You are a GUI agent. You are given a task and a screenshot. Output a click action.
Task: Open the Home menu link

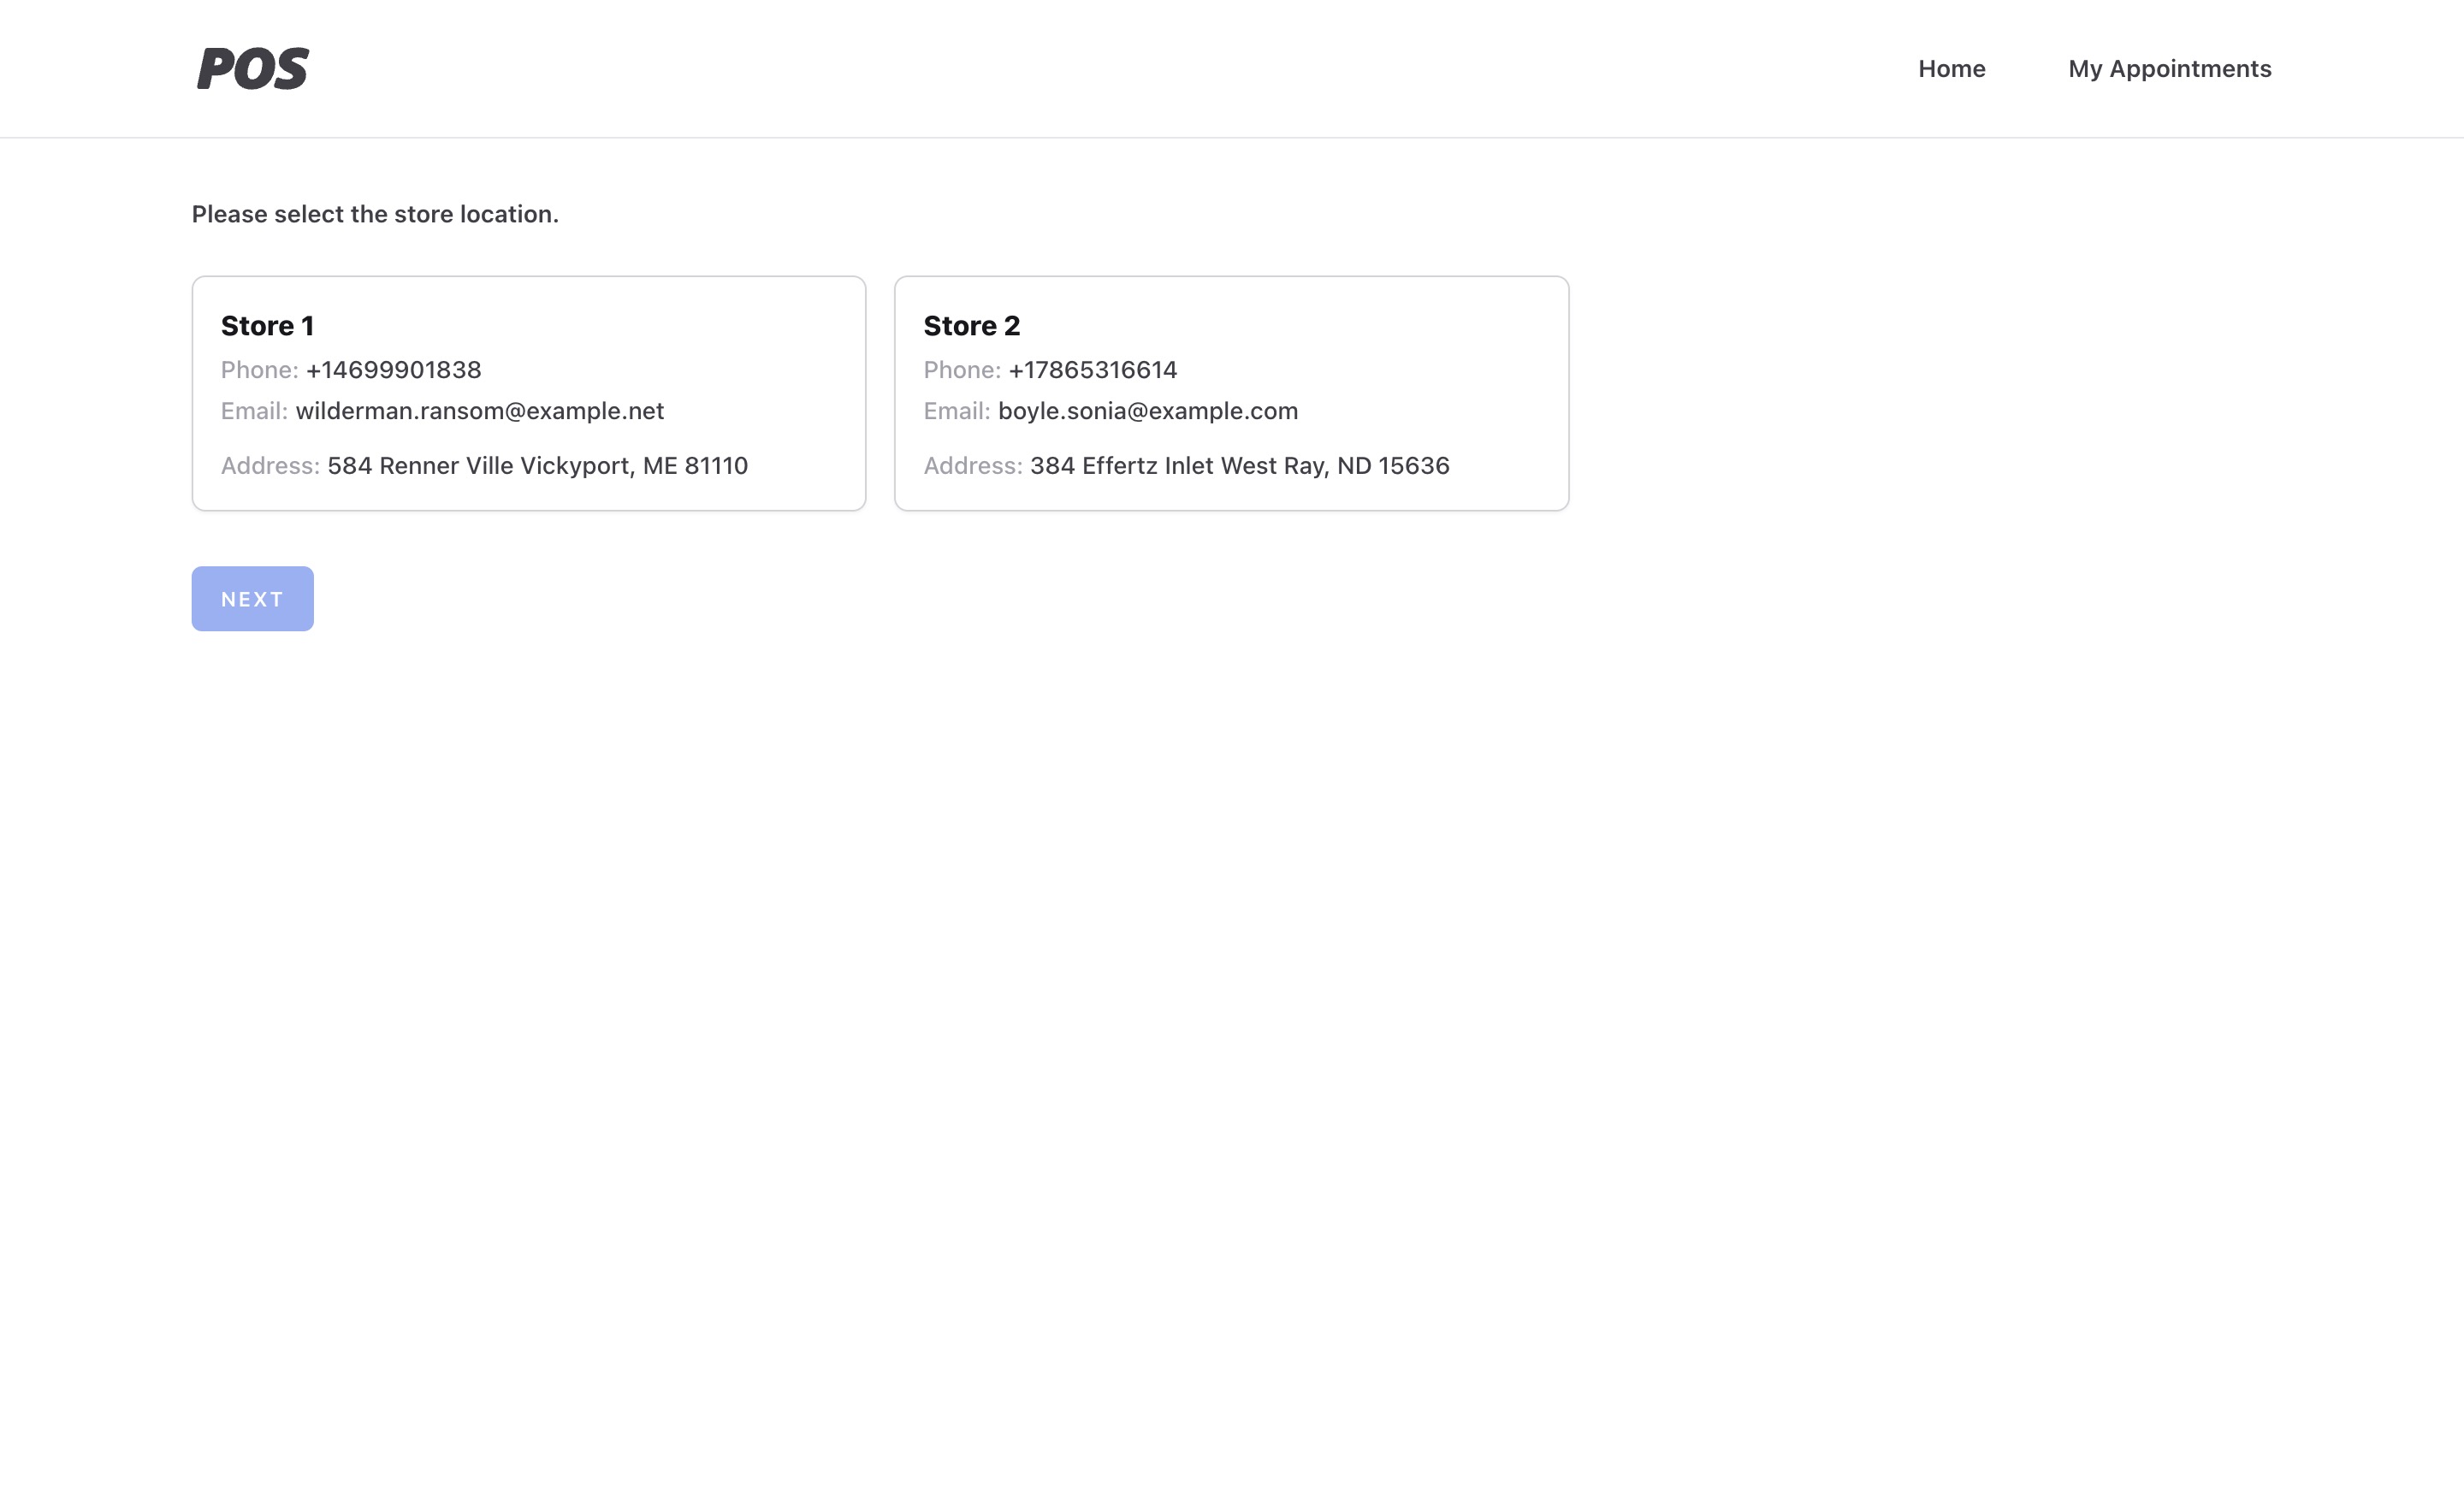pos(1951,69)
